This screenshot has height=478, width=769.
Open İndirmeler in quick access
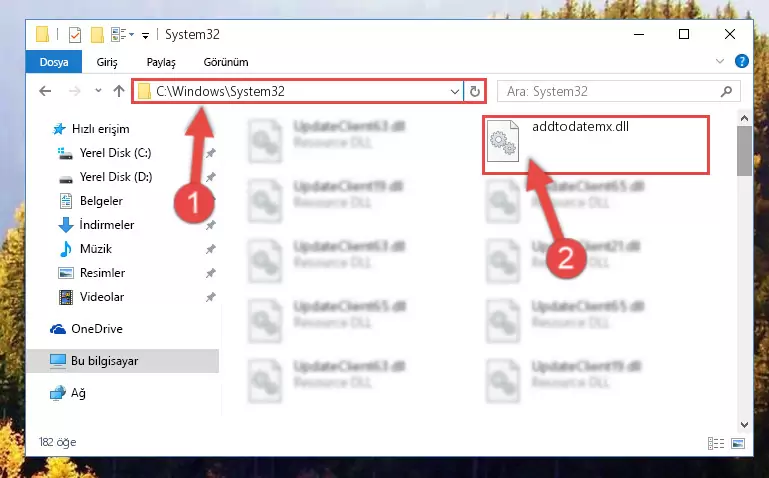106,225
